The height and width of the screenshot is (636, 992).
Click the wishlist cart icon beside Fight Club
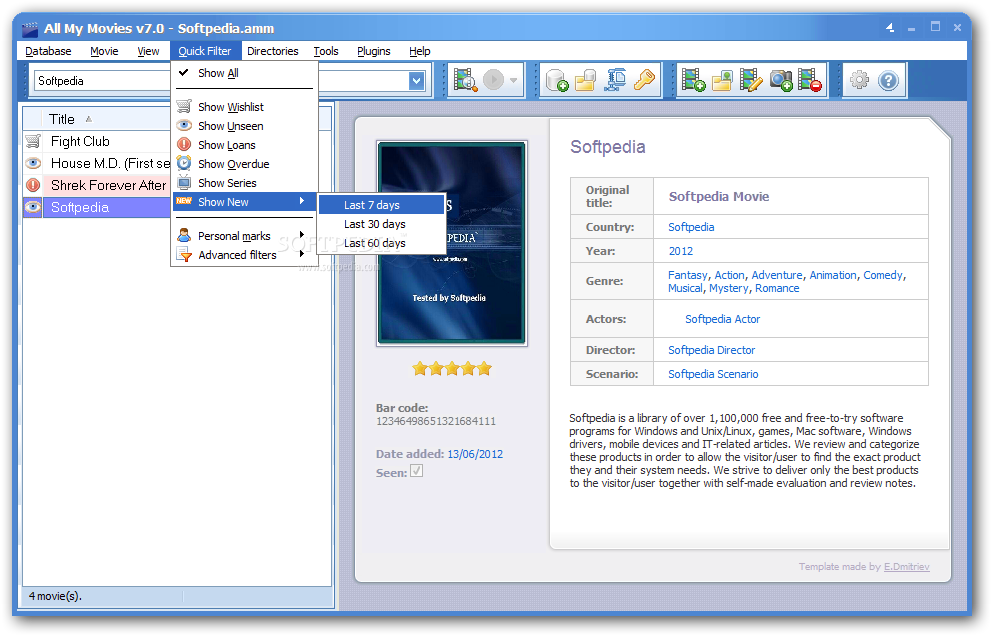click(x=33, y=141)
